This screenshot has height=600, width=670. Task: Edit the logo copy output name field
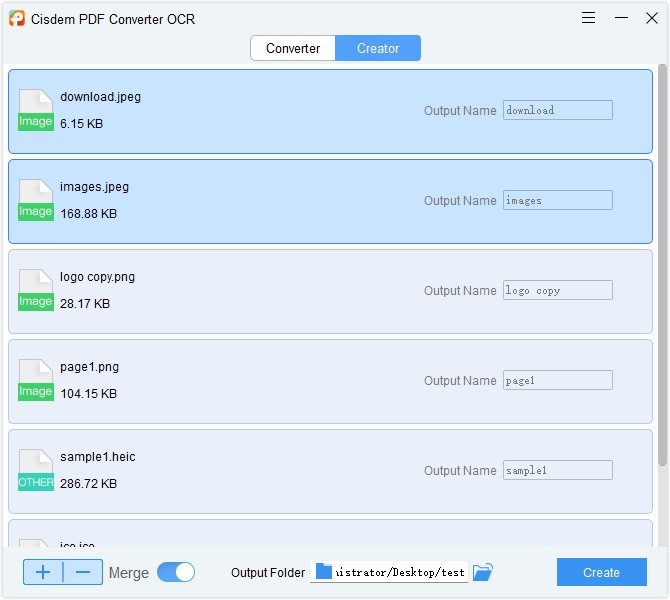557,290
